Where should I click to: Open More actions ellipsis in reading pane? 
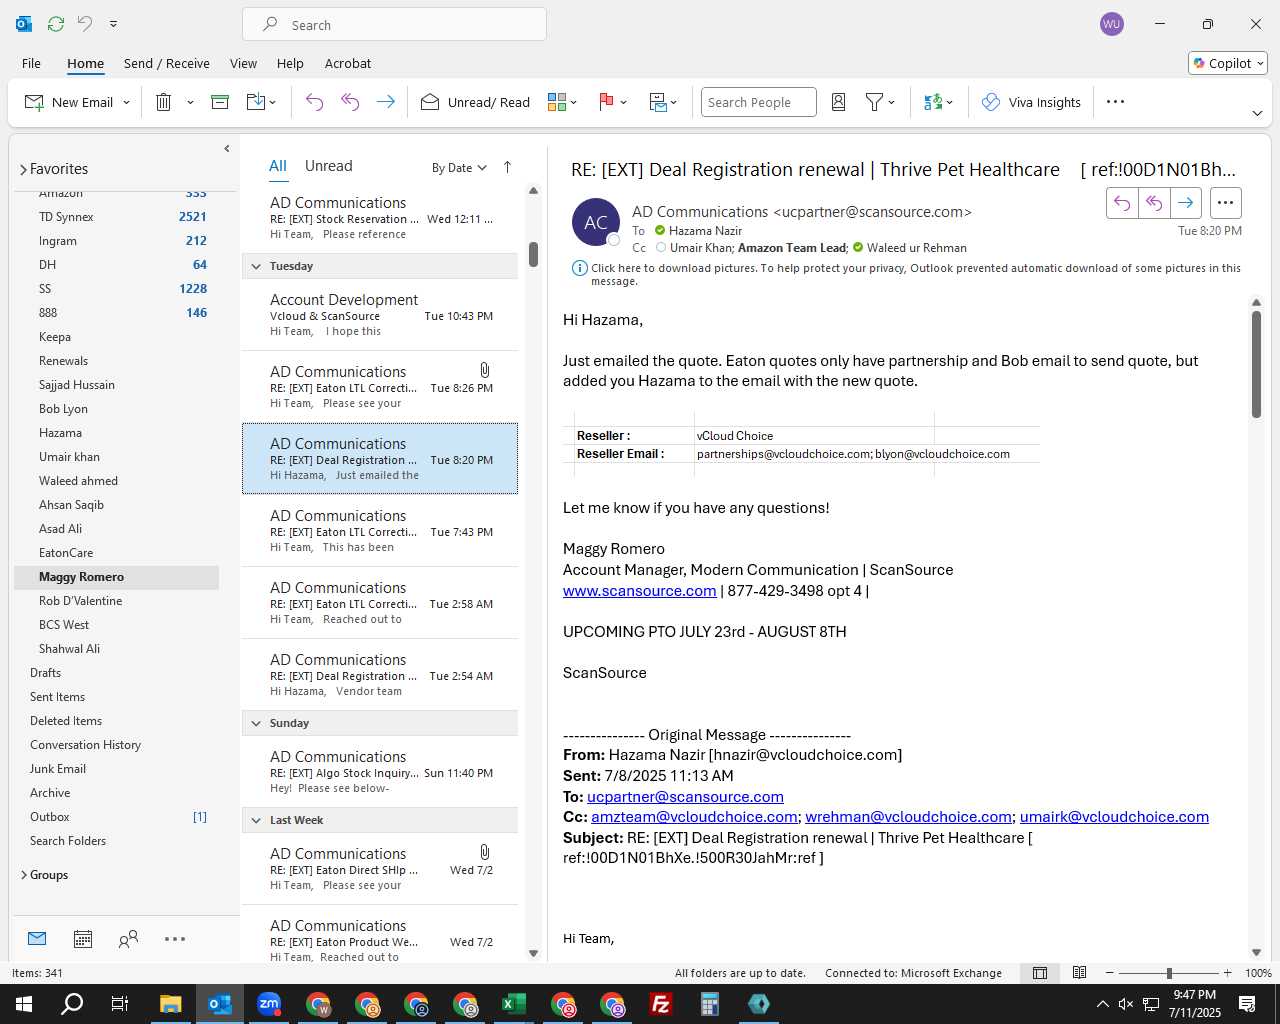pyautogui.click(x=1225, y=203)
